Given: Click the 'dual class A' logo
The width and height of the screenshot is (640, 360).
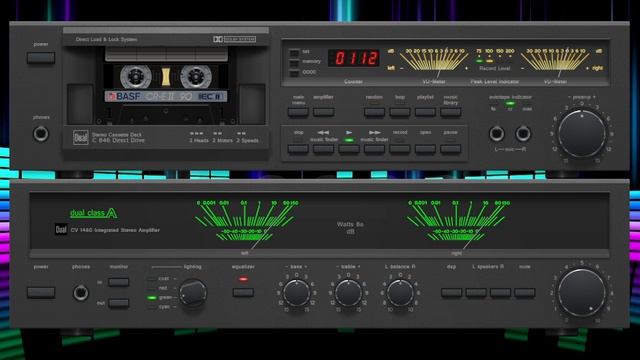Looking at the screenshot, I should coord(93,213).
